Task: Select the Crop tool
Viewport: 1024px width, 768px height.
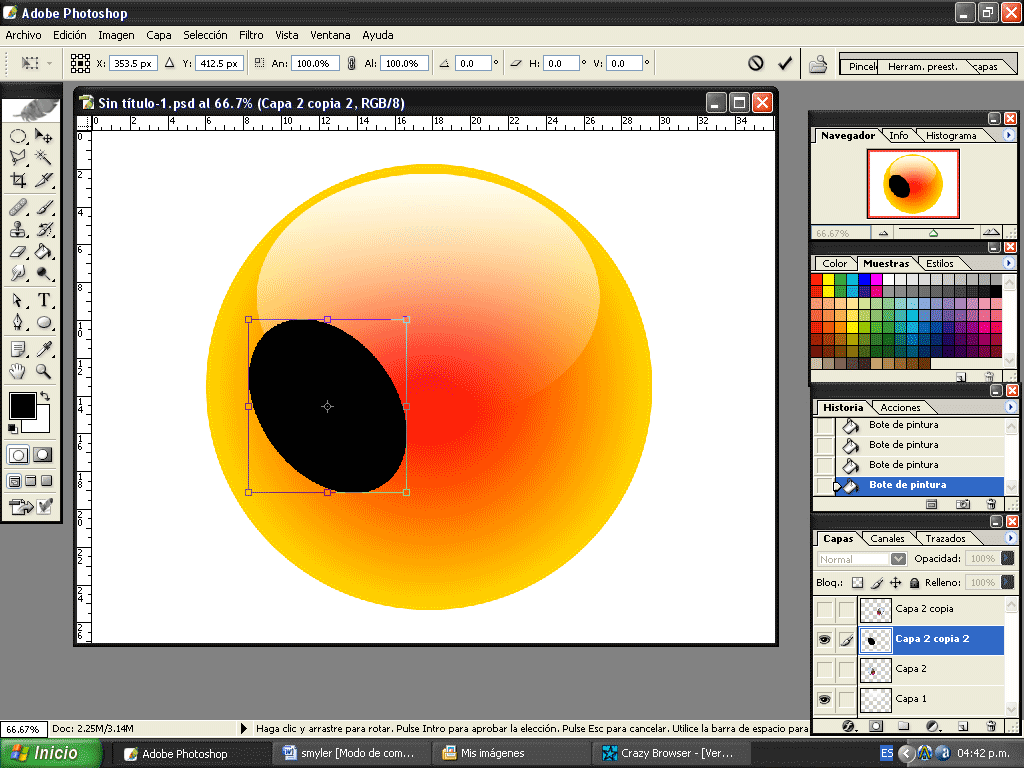Action: click(x=17, y=178)
